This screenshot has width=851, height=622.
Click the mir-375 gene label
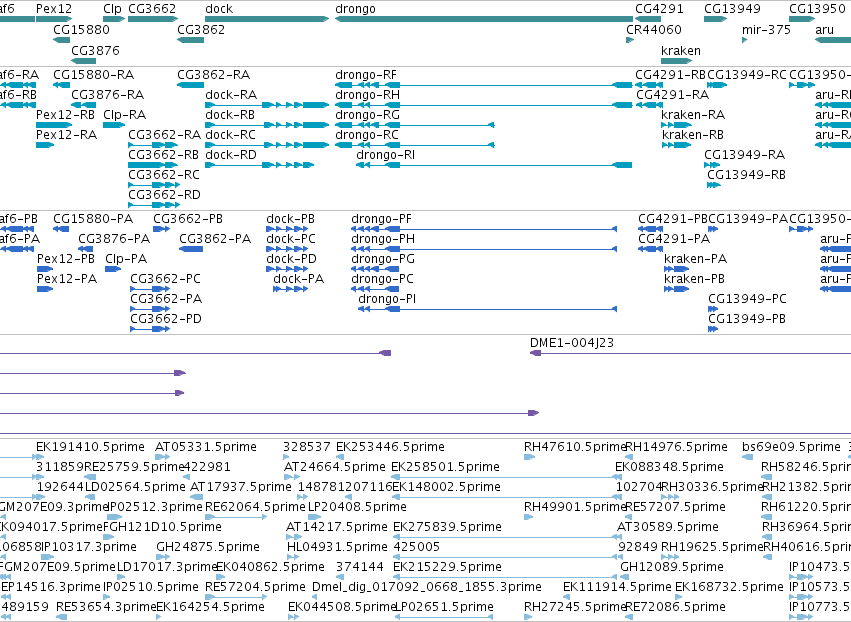click(766, 29)
